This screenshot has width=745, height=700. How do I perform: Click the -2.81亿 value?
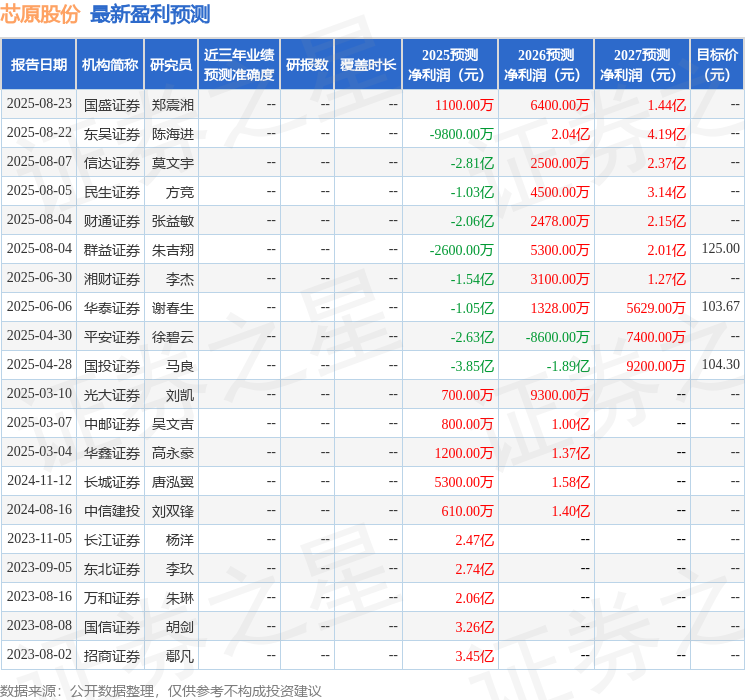tap(472, 163)
